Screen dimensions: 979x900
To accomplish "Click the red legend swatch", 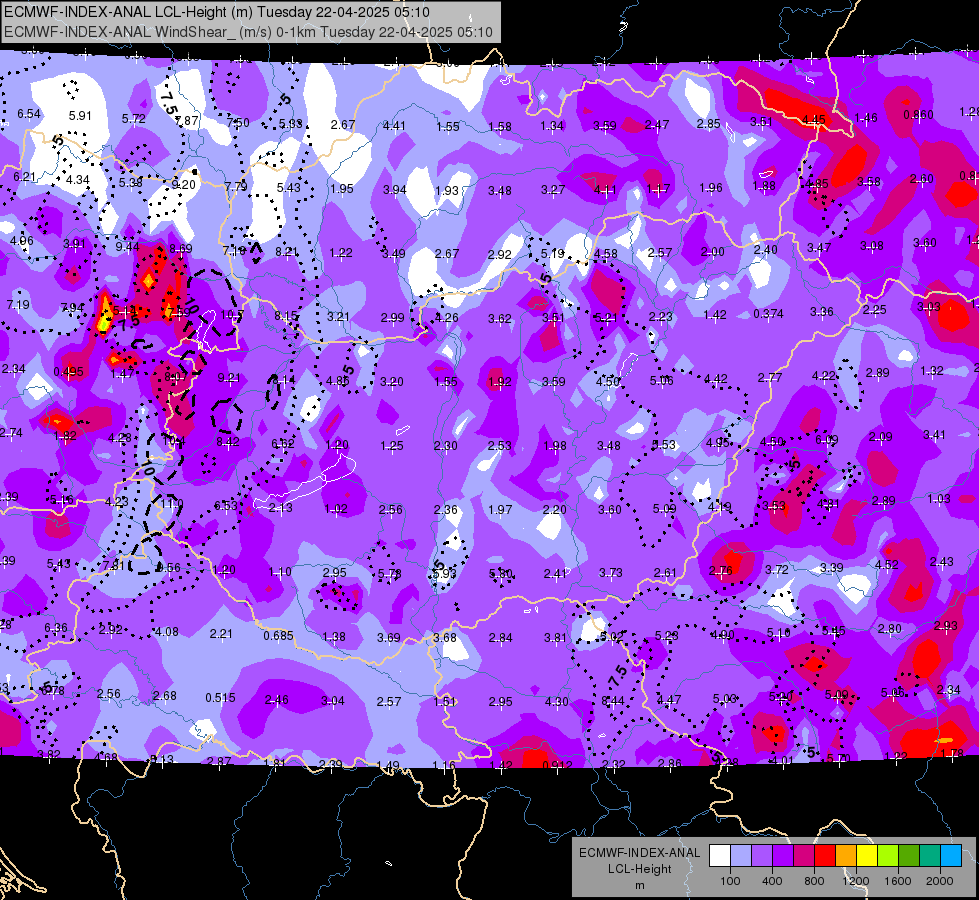I will coord(825,856).
